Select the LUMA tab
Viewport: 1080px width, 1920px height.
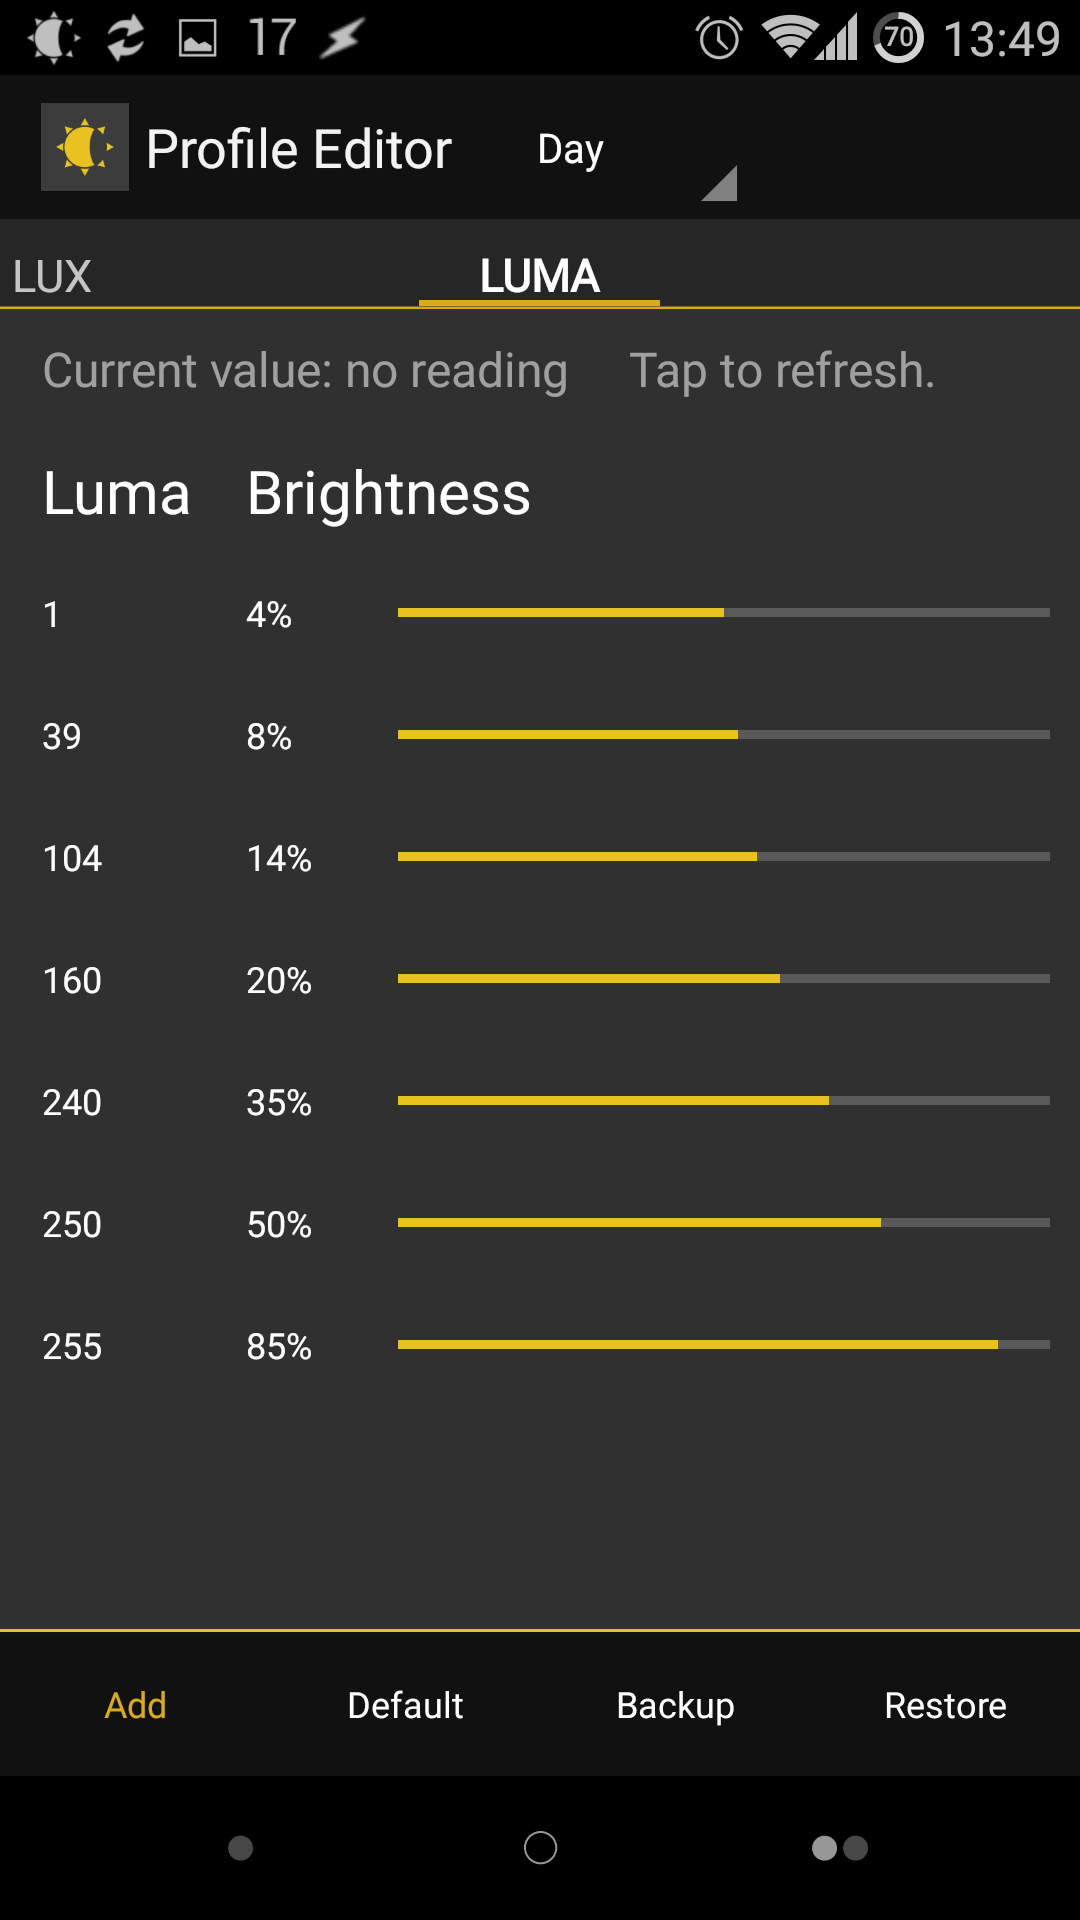540,276
